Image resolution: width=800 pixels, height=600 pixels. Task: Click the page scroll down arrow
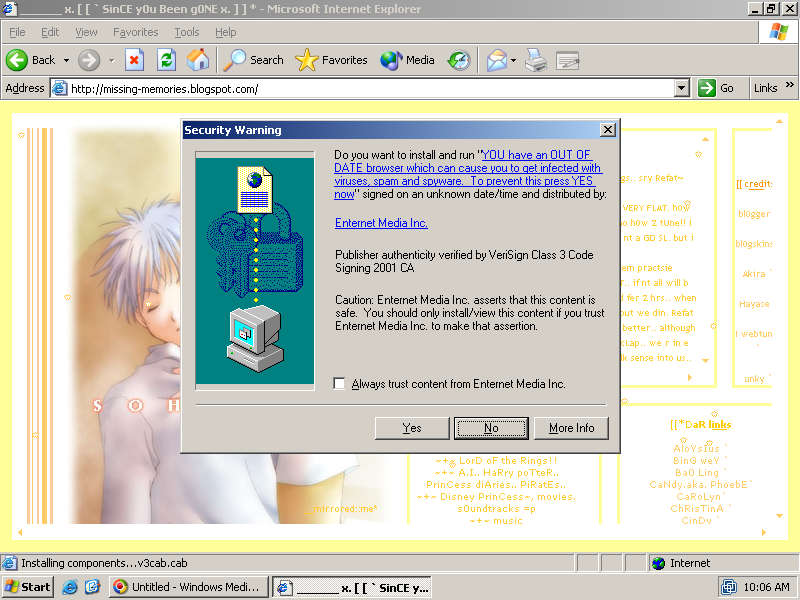[779, 516]
